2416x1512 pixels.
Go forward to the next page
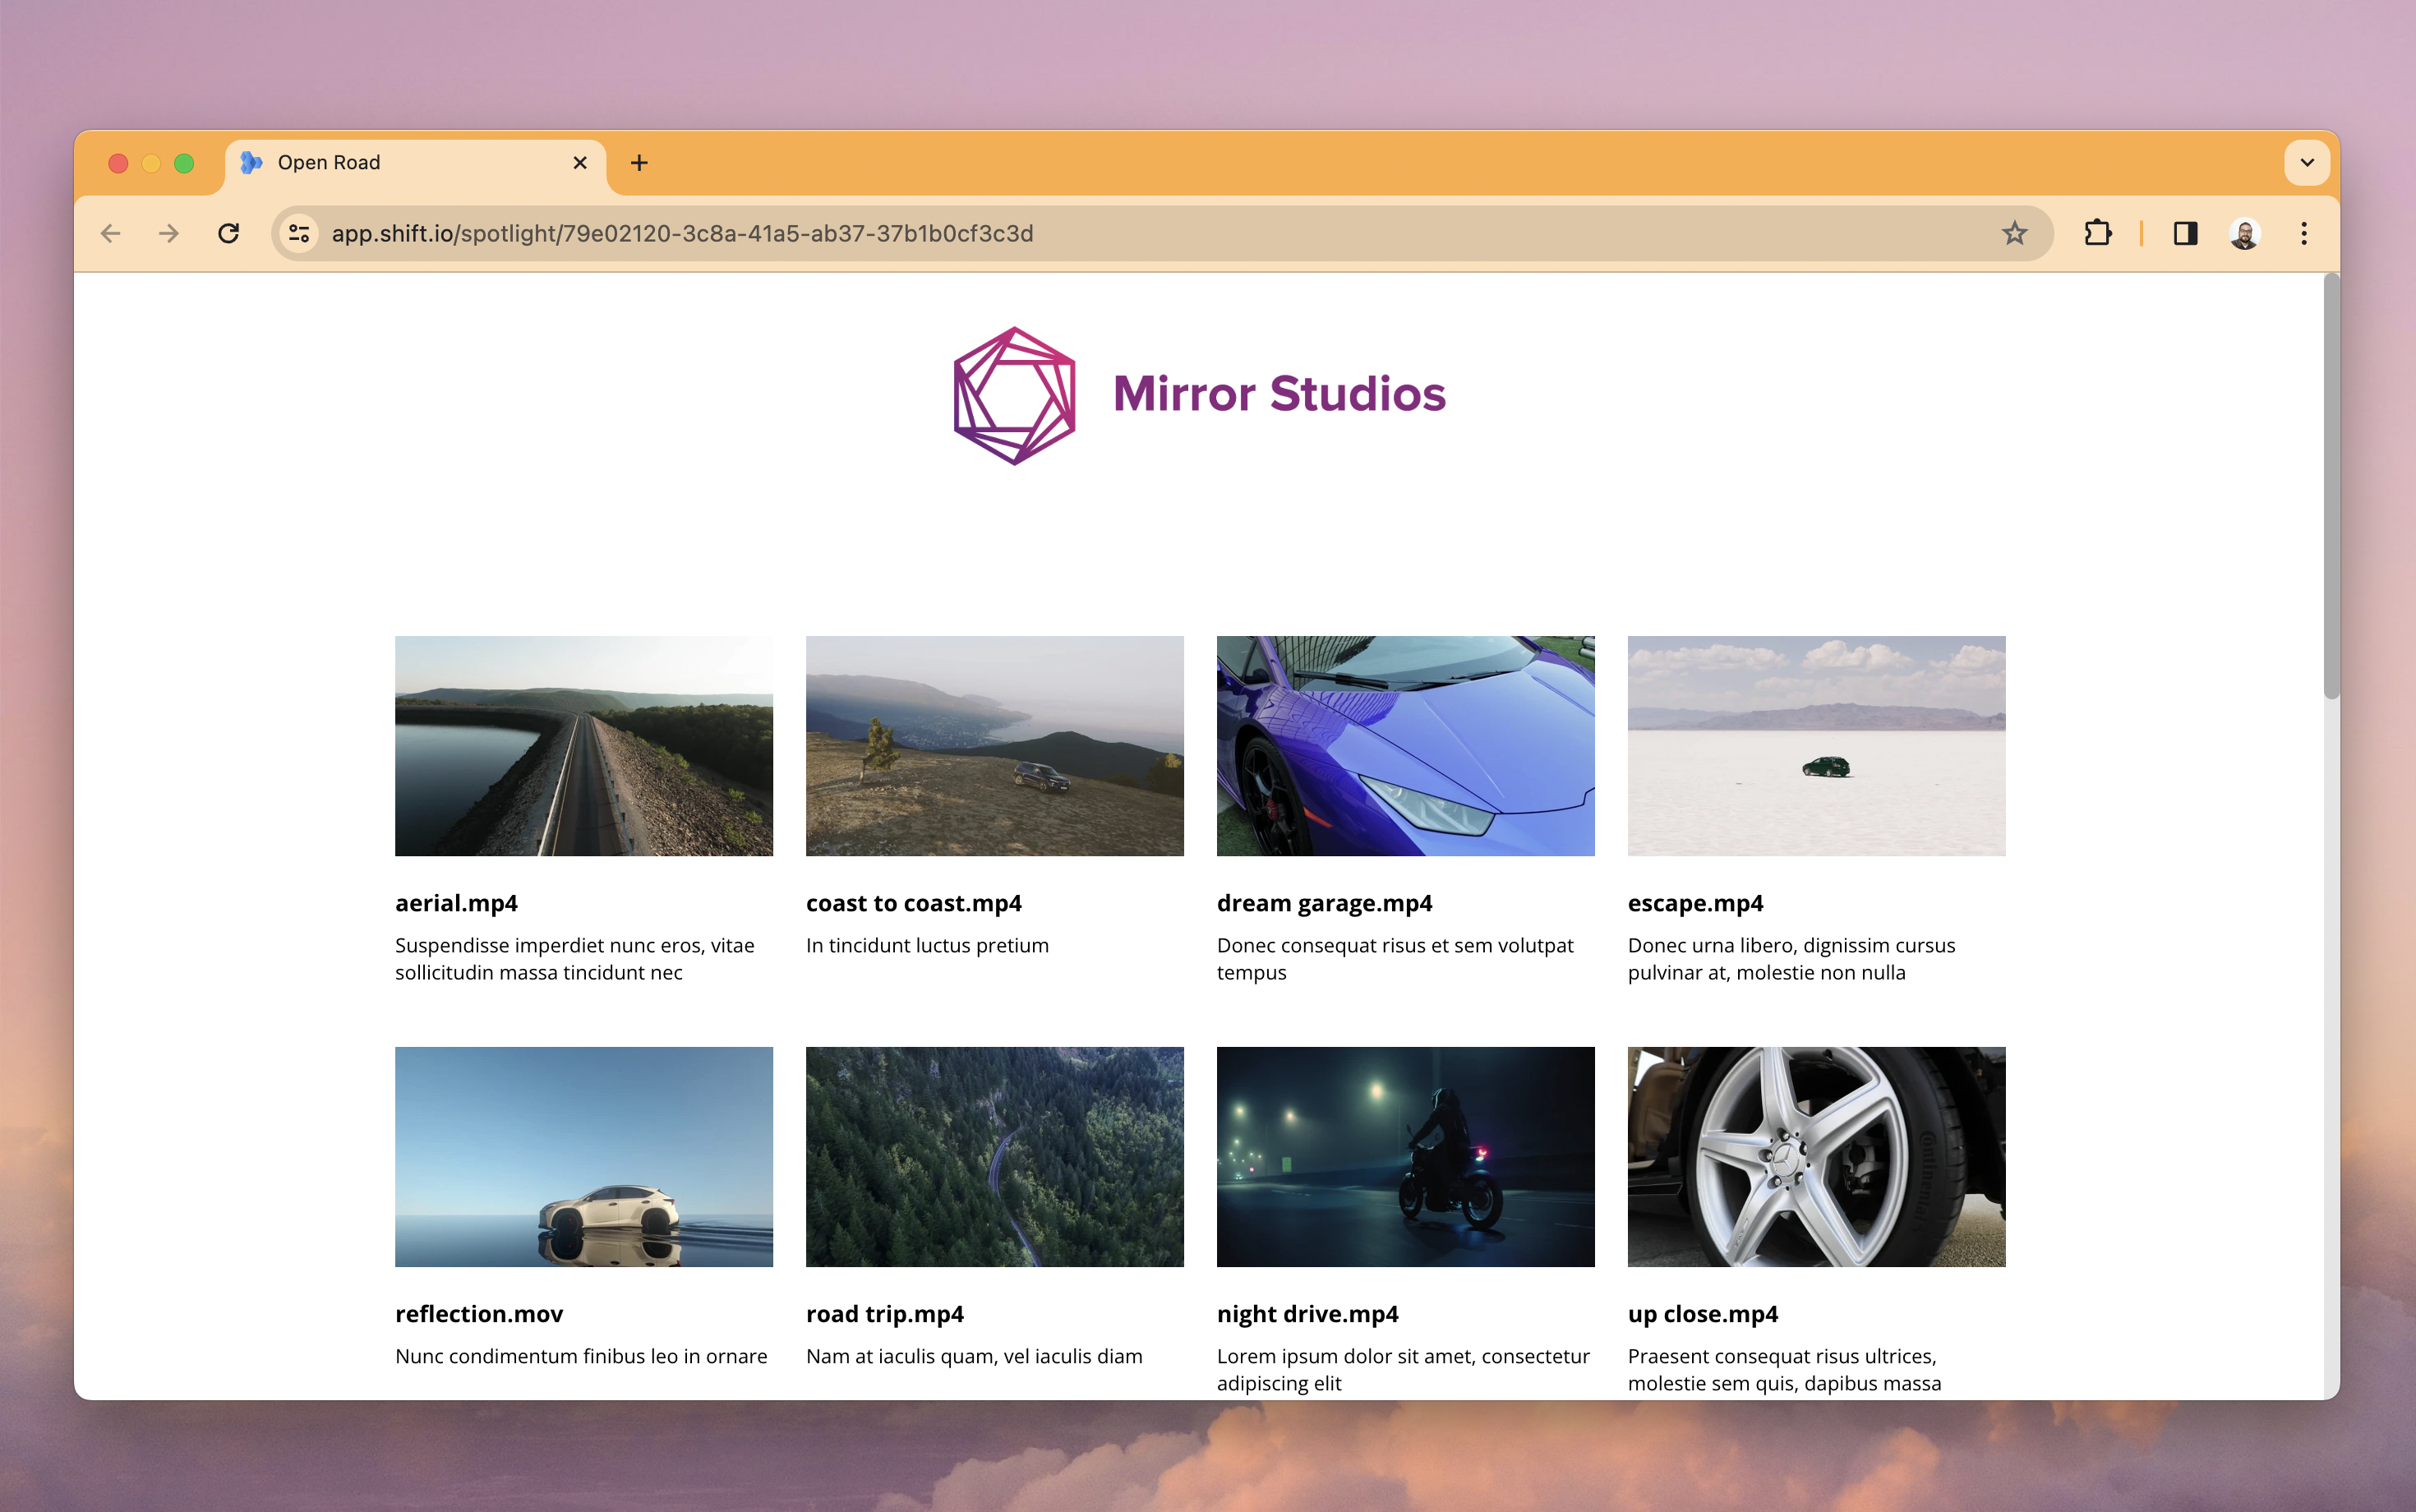(169, 233)
